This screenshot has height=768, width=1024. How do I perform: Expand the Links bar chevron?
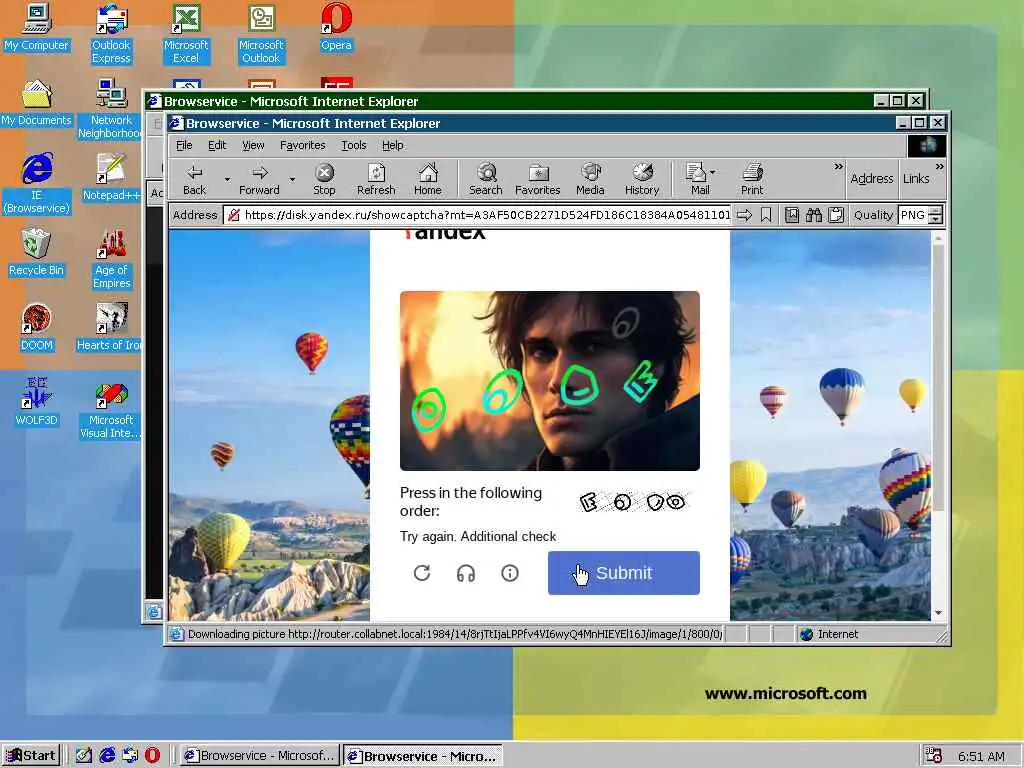pyautogui.click(x=939, y=167)
